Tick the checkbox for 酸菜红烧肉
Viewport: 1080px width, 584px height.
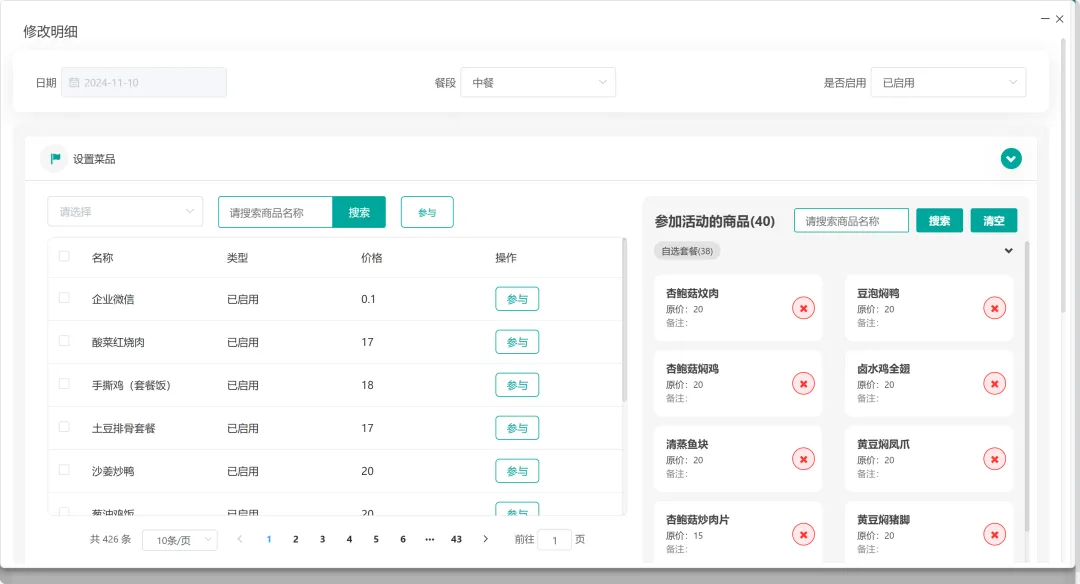64,341
